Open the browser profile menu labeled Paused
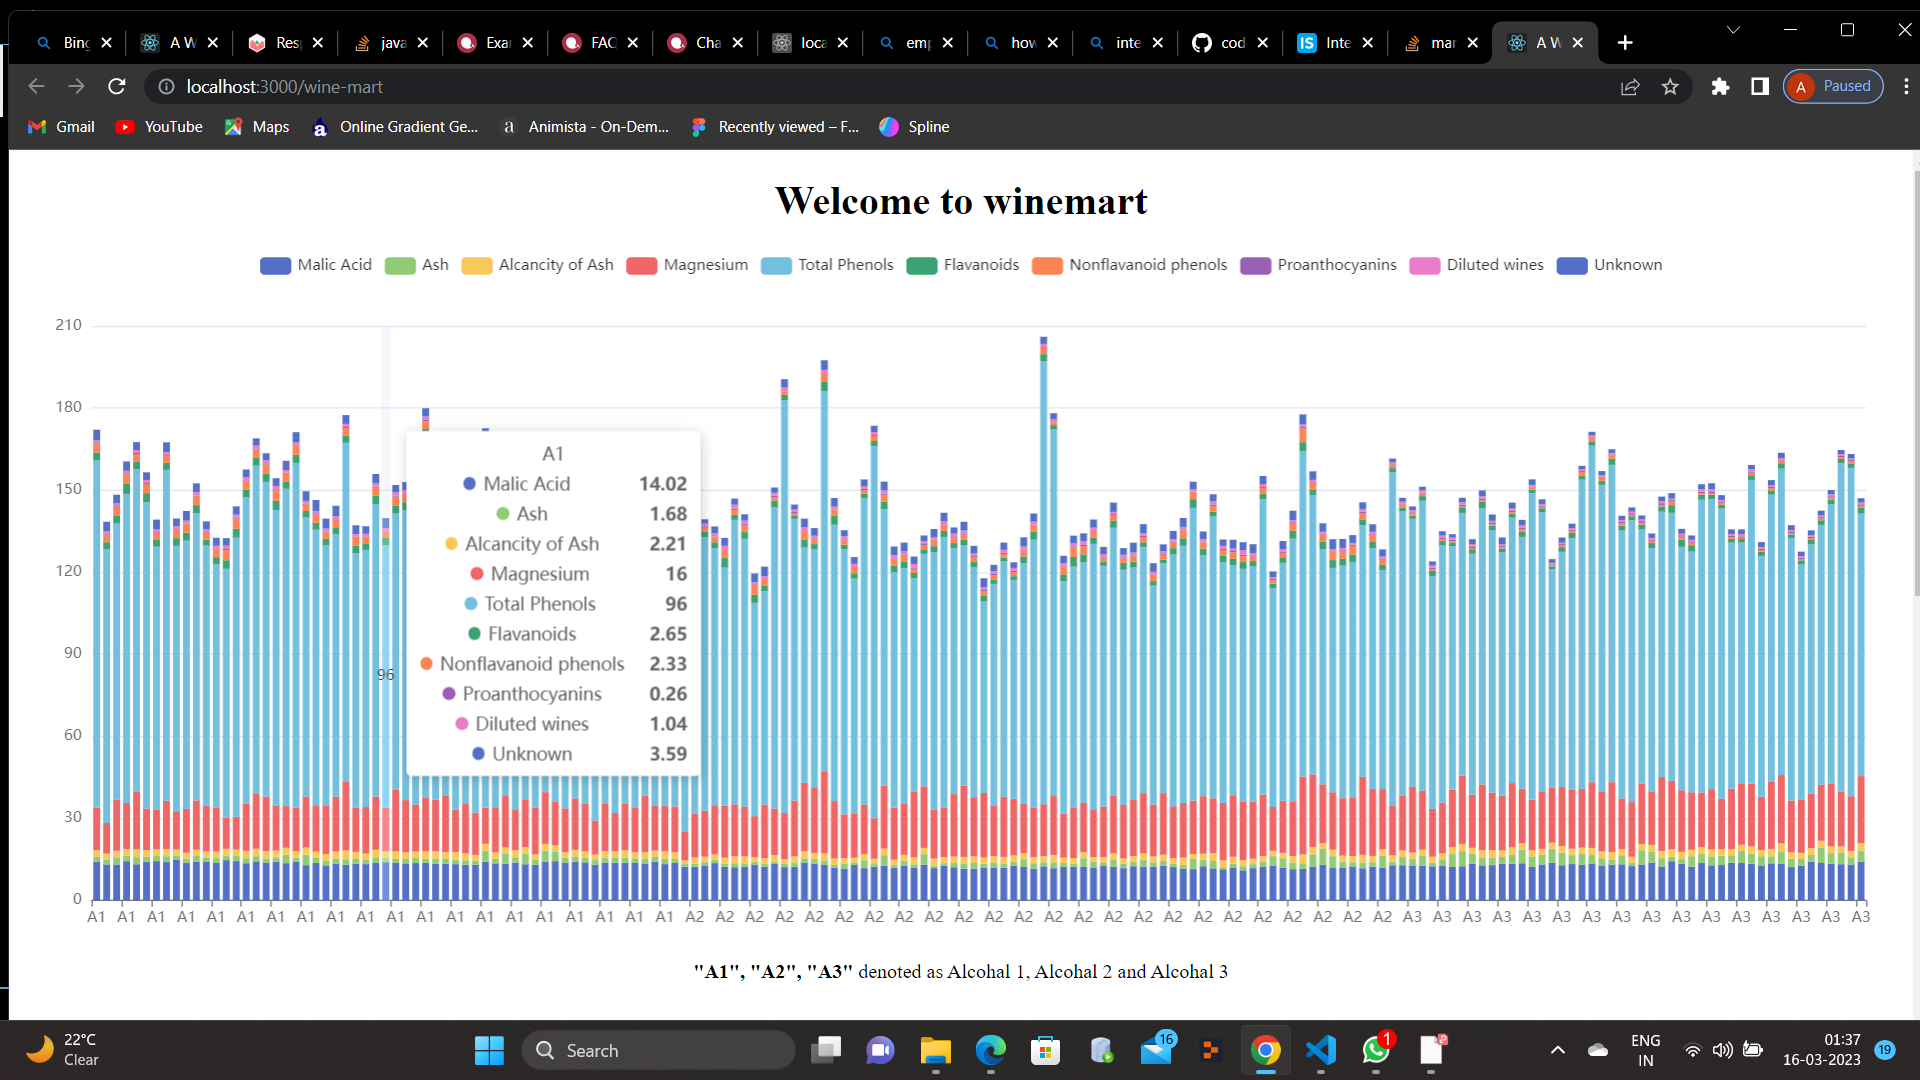The height and width of the screenshot is (1080, 1920). [1833, 86]
